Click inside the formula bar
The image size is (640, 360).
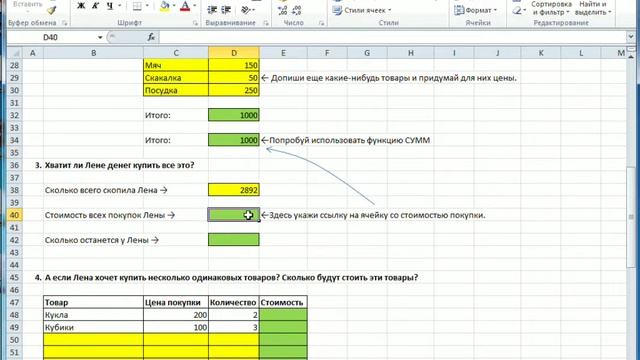click(393, 37)
